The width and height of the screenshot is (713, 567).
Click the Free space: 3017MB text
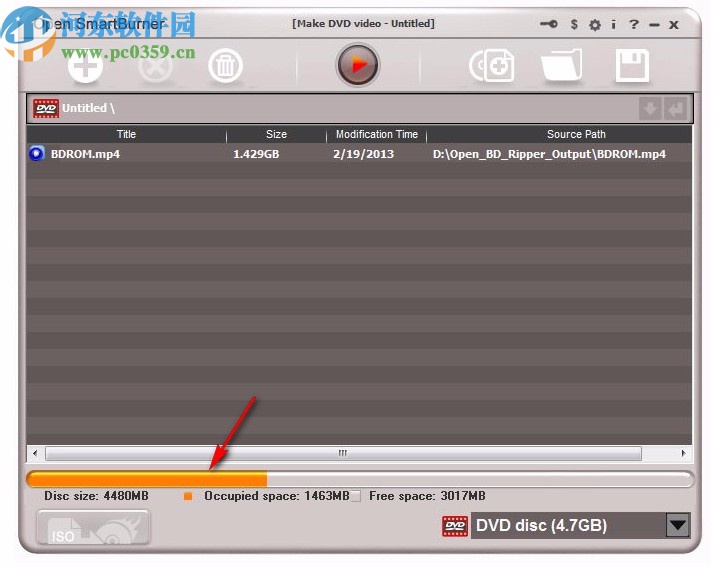[x=427, y=496]
